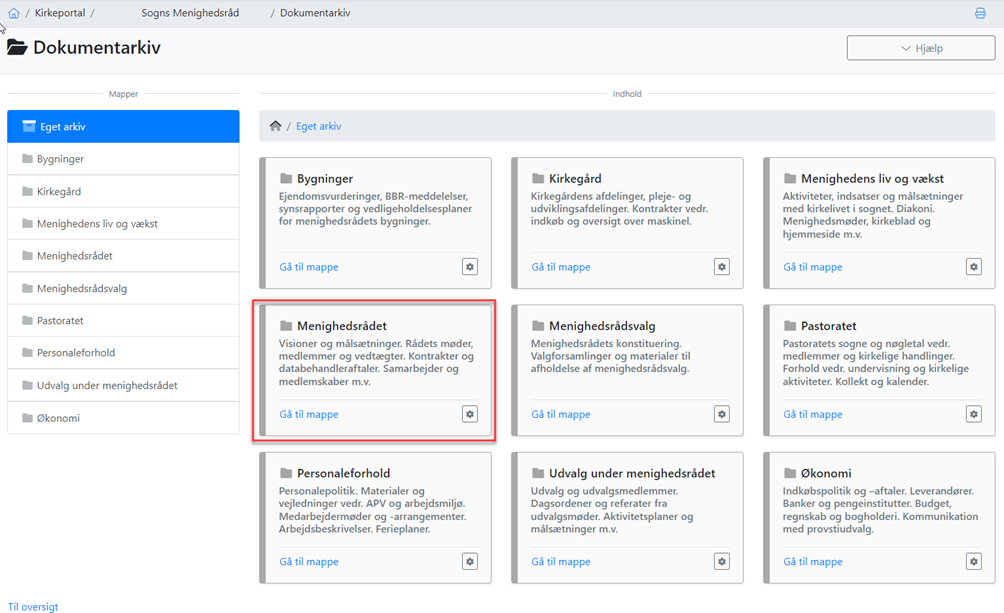Viewport: 1004px width, 613px height.
Task: Click folder icon on the Kirkegård card title
Action: (538, 178)
